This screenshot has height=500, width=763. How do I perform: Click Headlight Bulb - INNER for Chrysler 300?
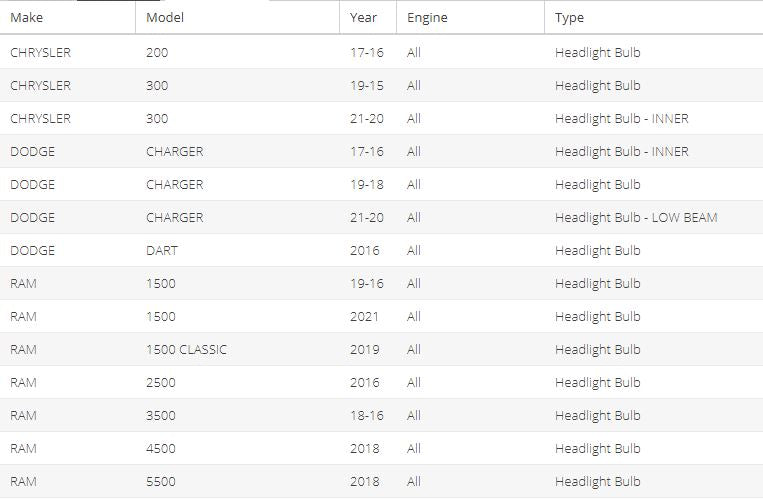point(621,118)
